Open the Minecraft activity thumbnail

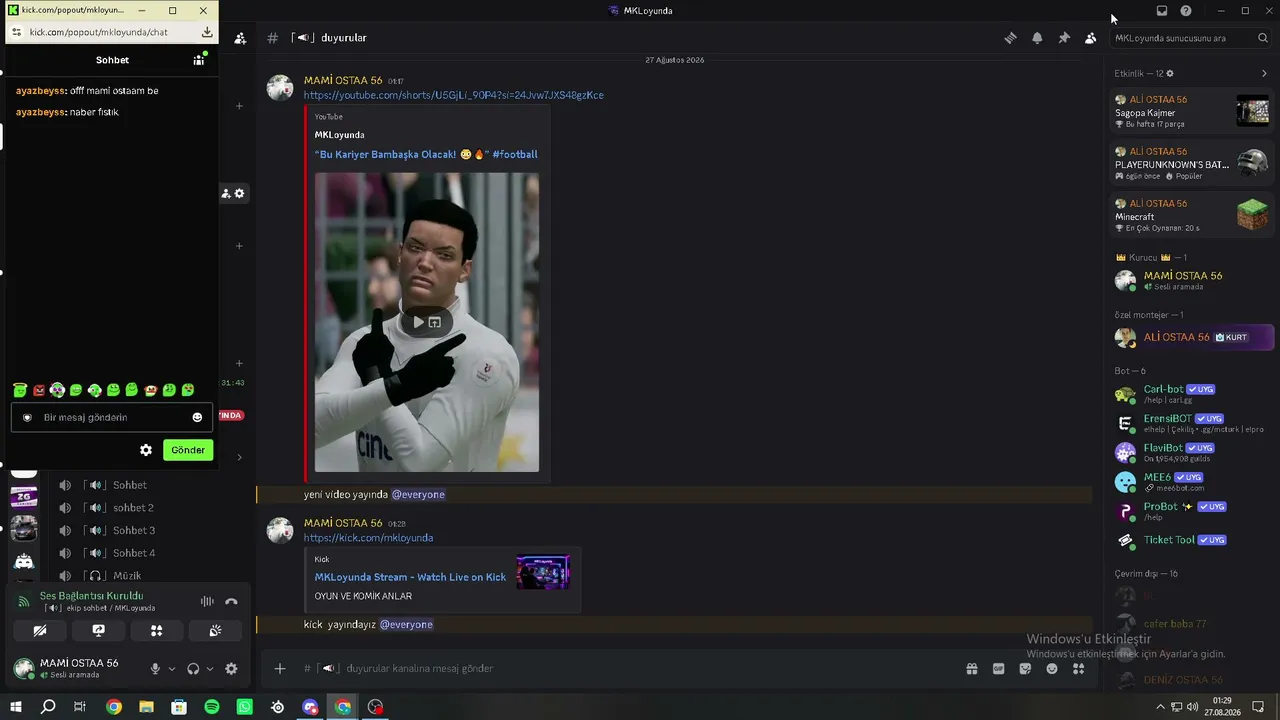click(x=1252, y=214)
